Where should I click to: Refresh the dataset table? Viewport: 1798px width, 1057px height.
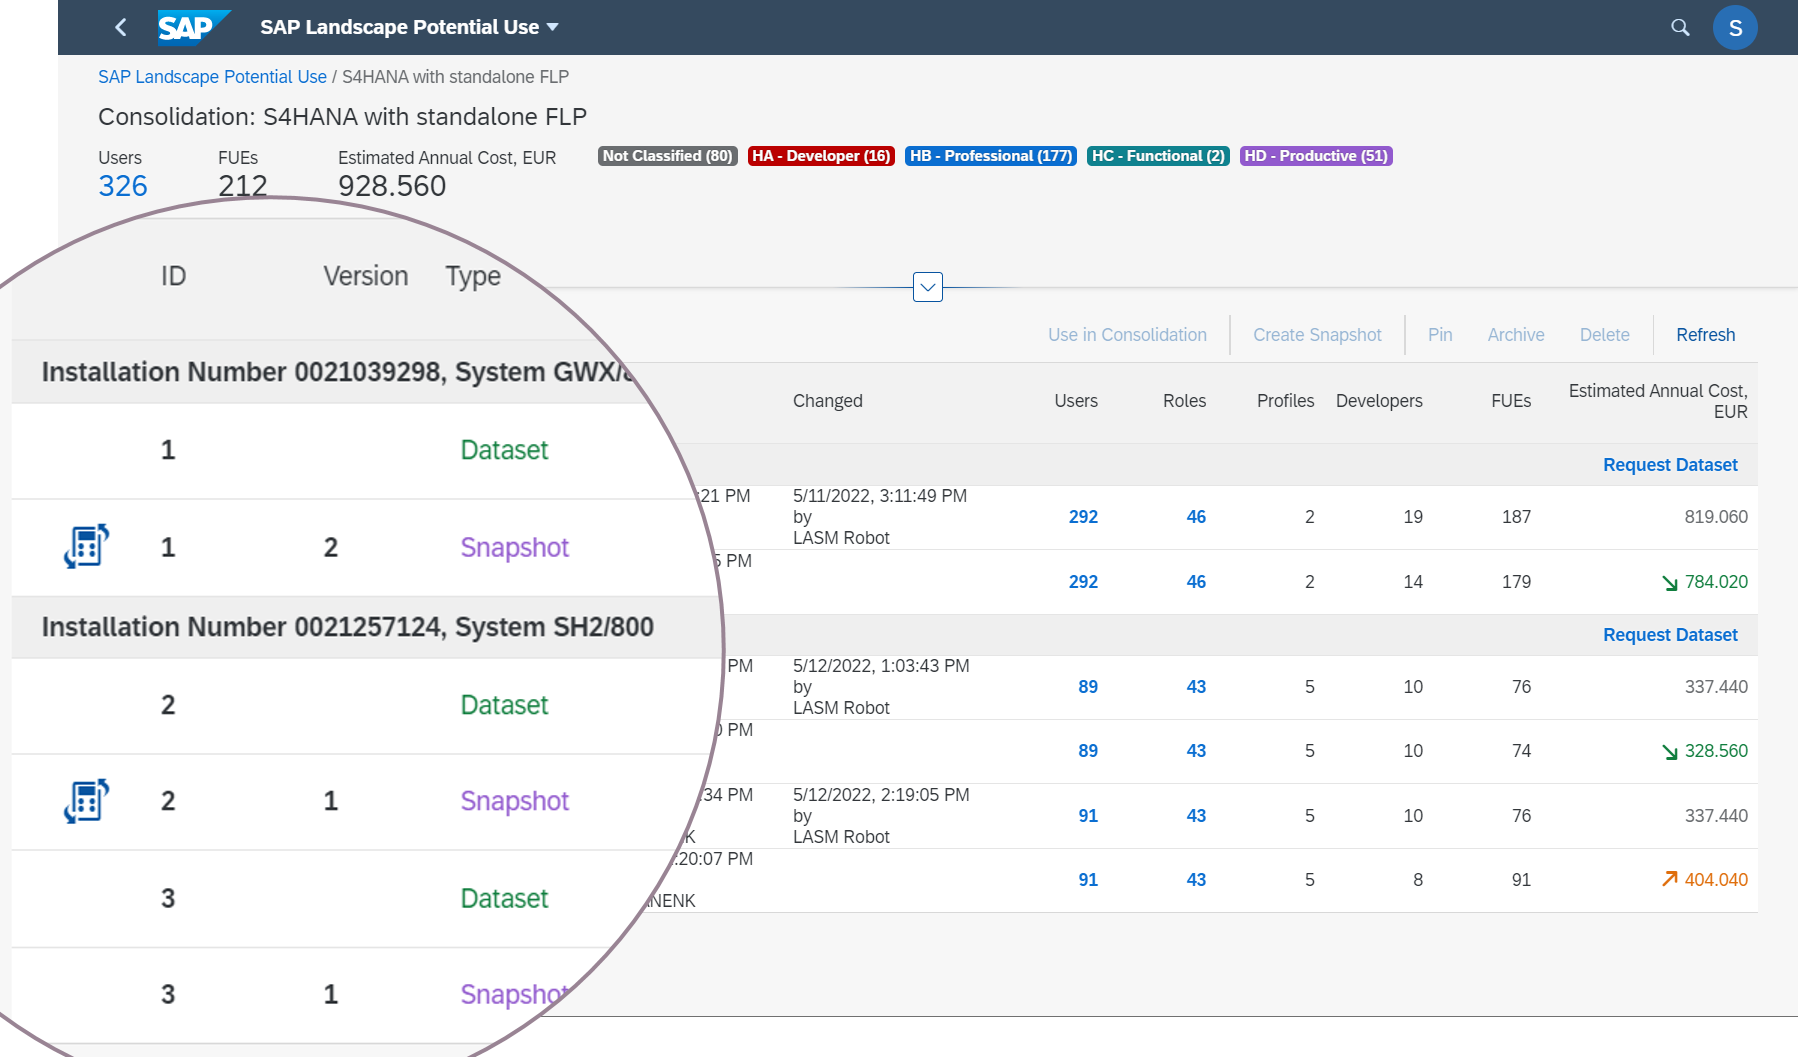coord(1705,335)
